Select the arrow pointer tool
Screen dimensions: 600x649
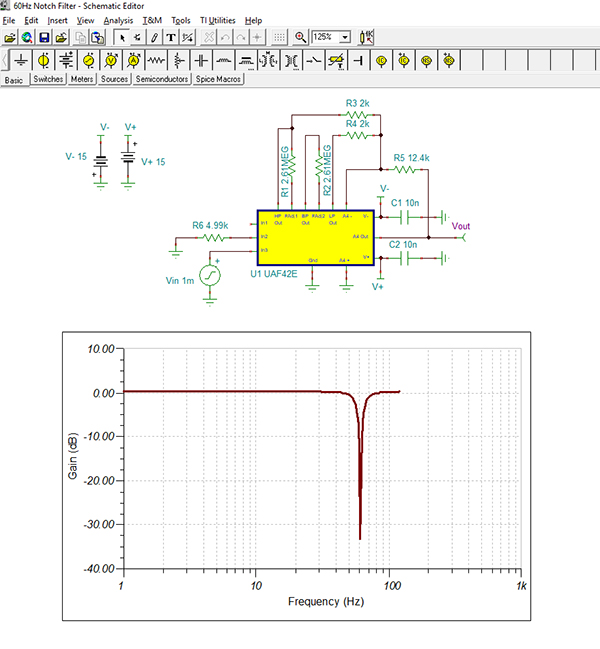tap(122, 37)
